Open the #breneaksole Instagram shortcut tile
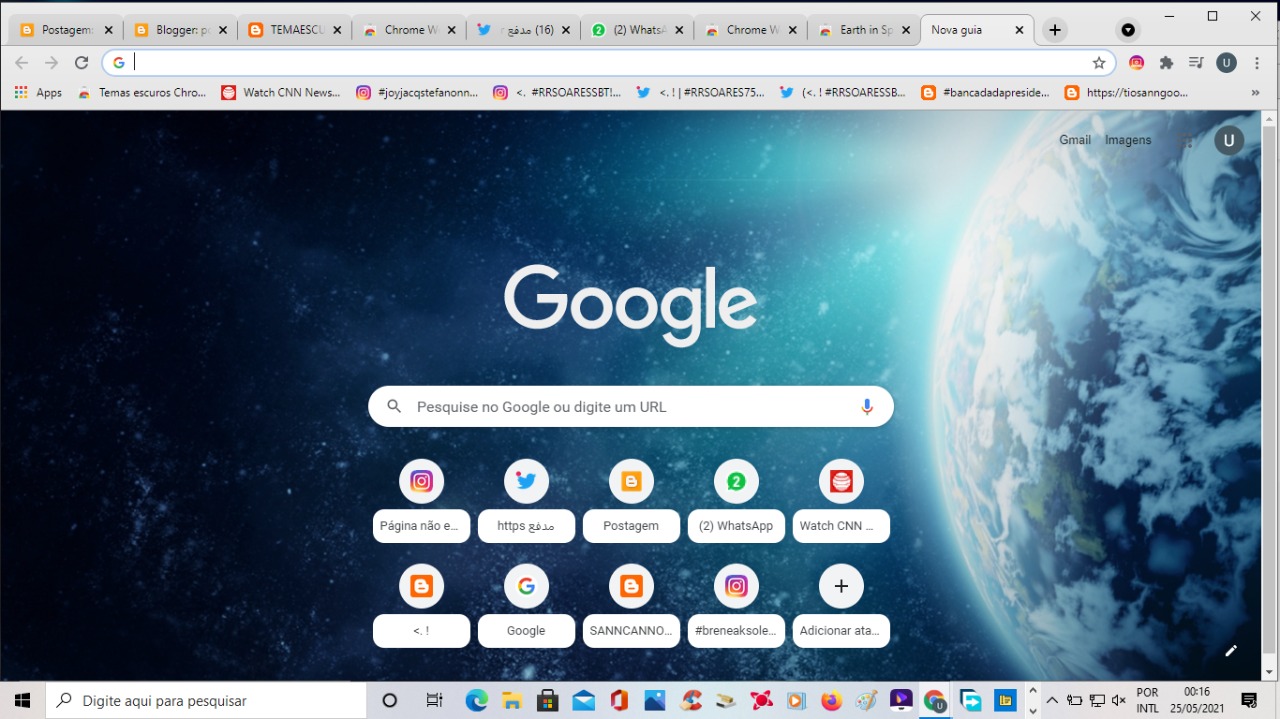 (x=736, y=606)
